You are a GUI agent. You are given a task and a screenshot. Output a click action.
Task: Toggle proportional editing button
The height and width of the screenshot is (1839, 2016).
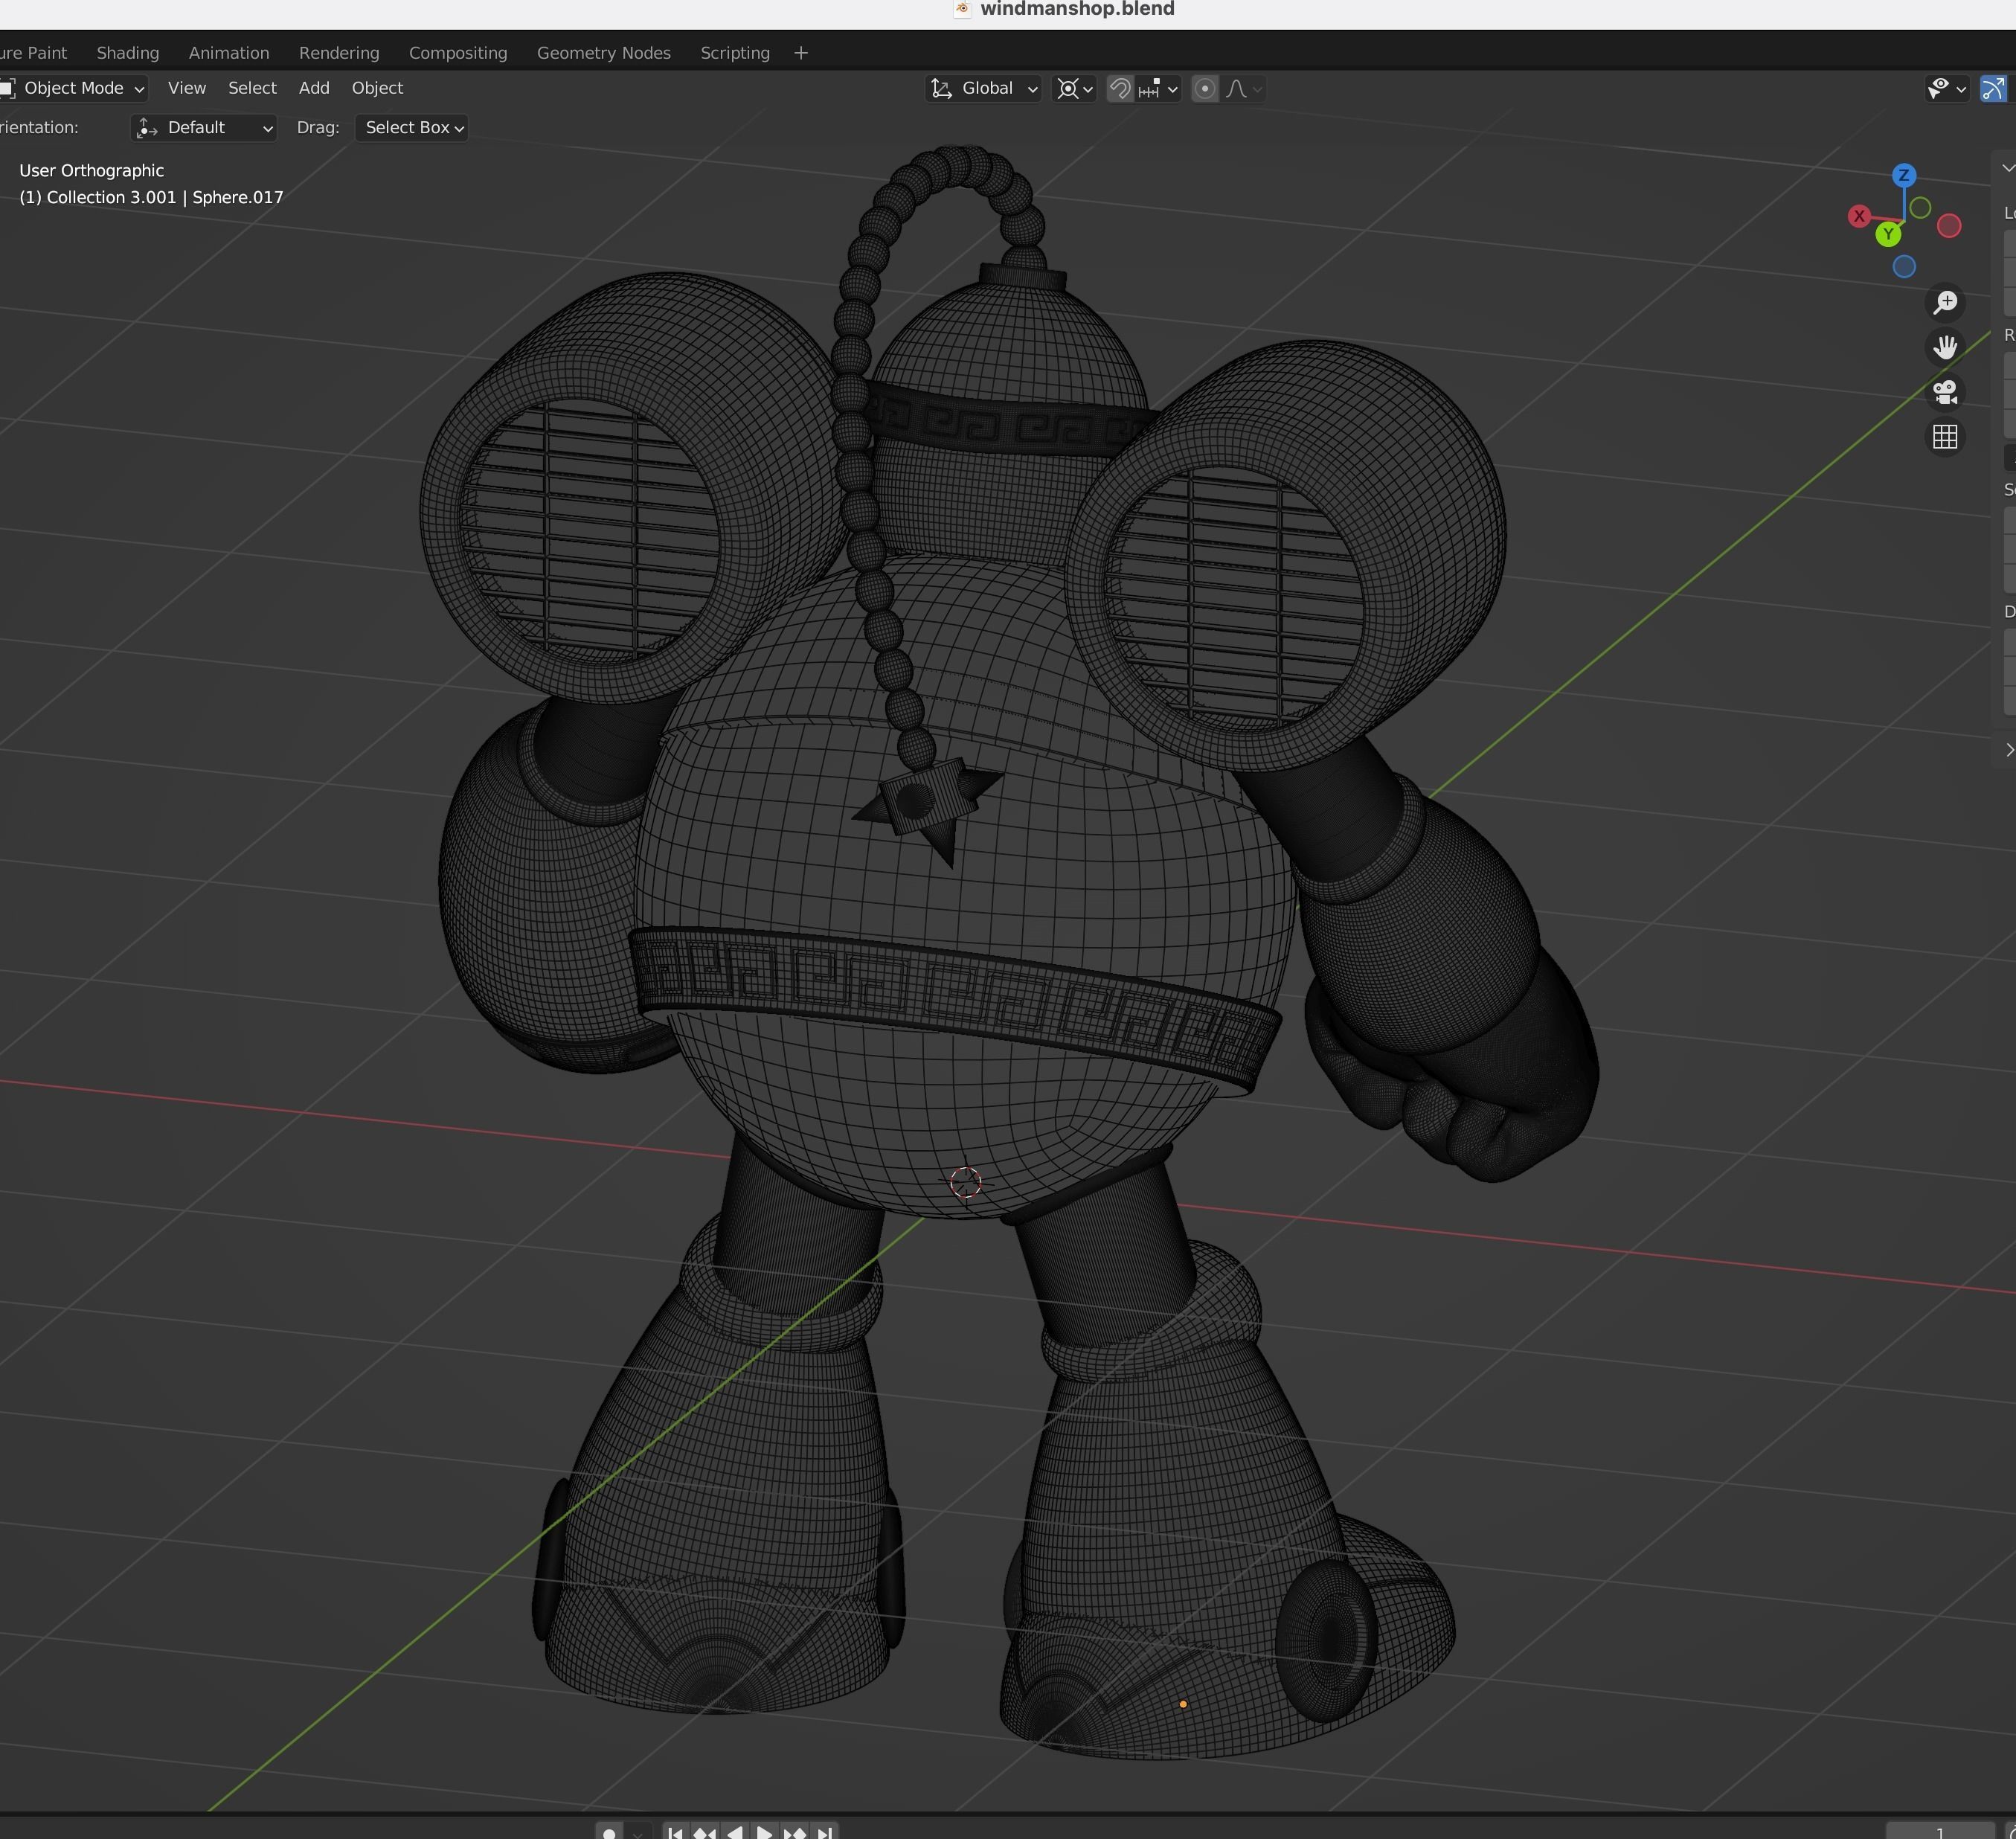1205,89
